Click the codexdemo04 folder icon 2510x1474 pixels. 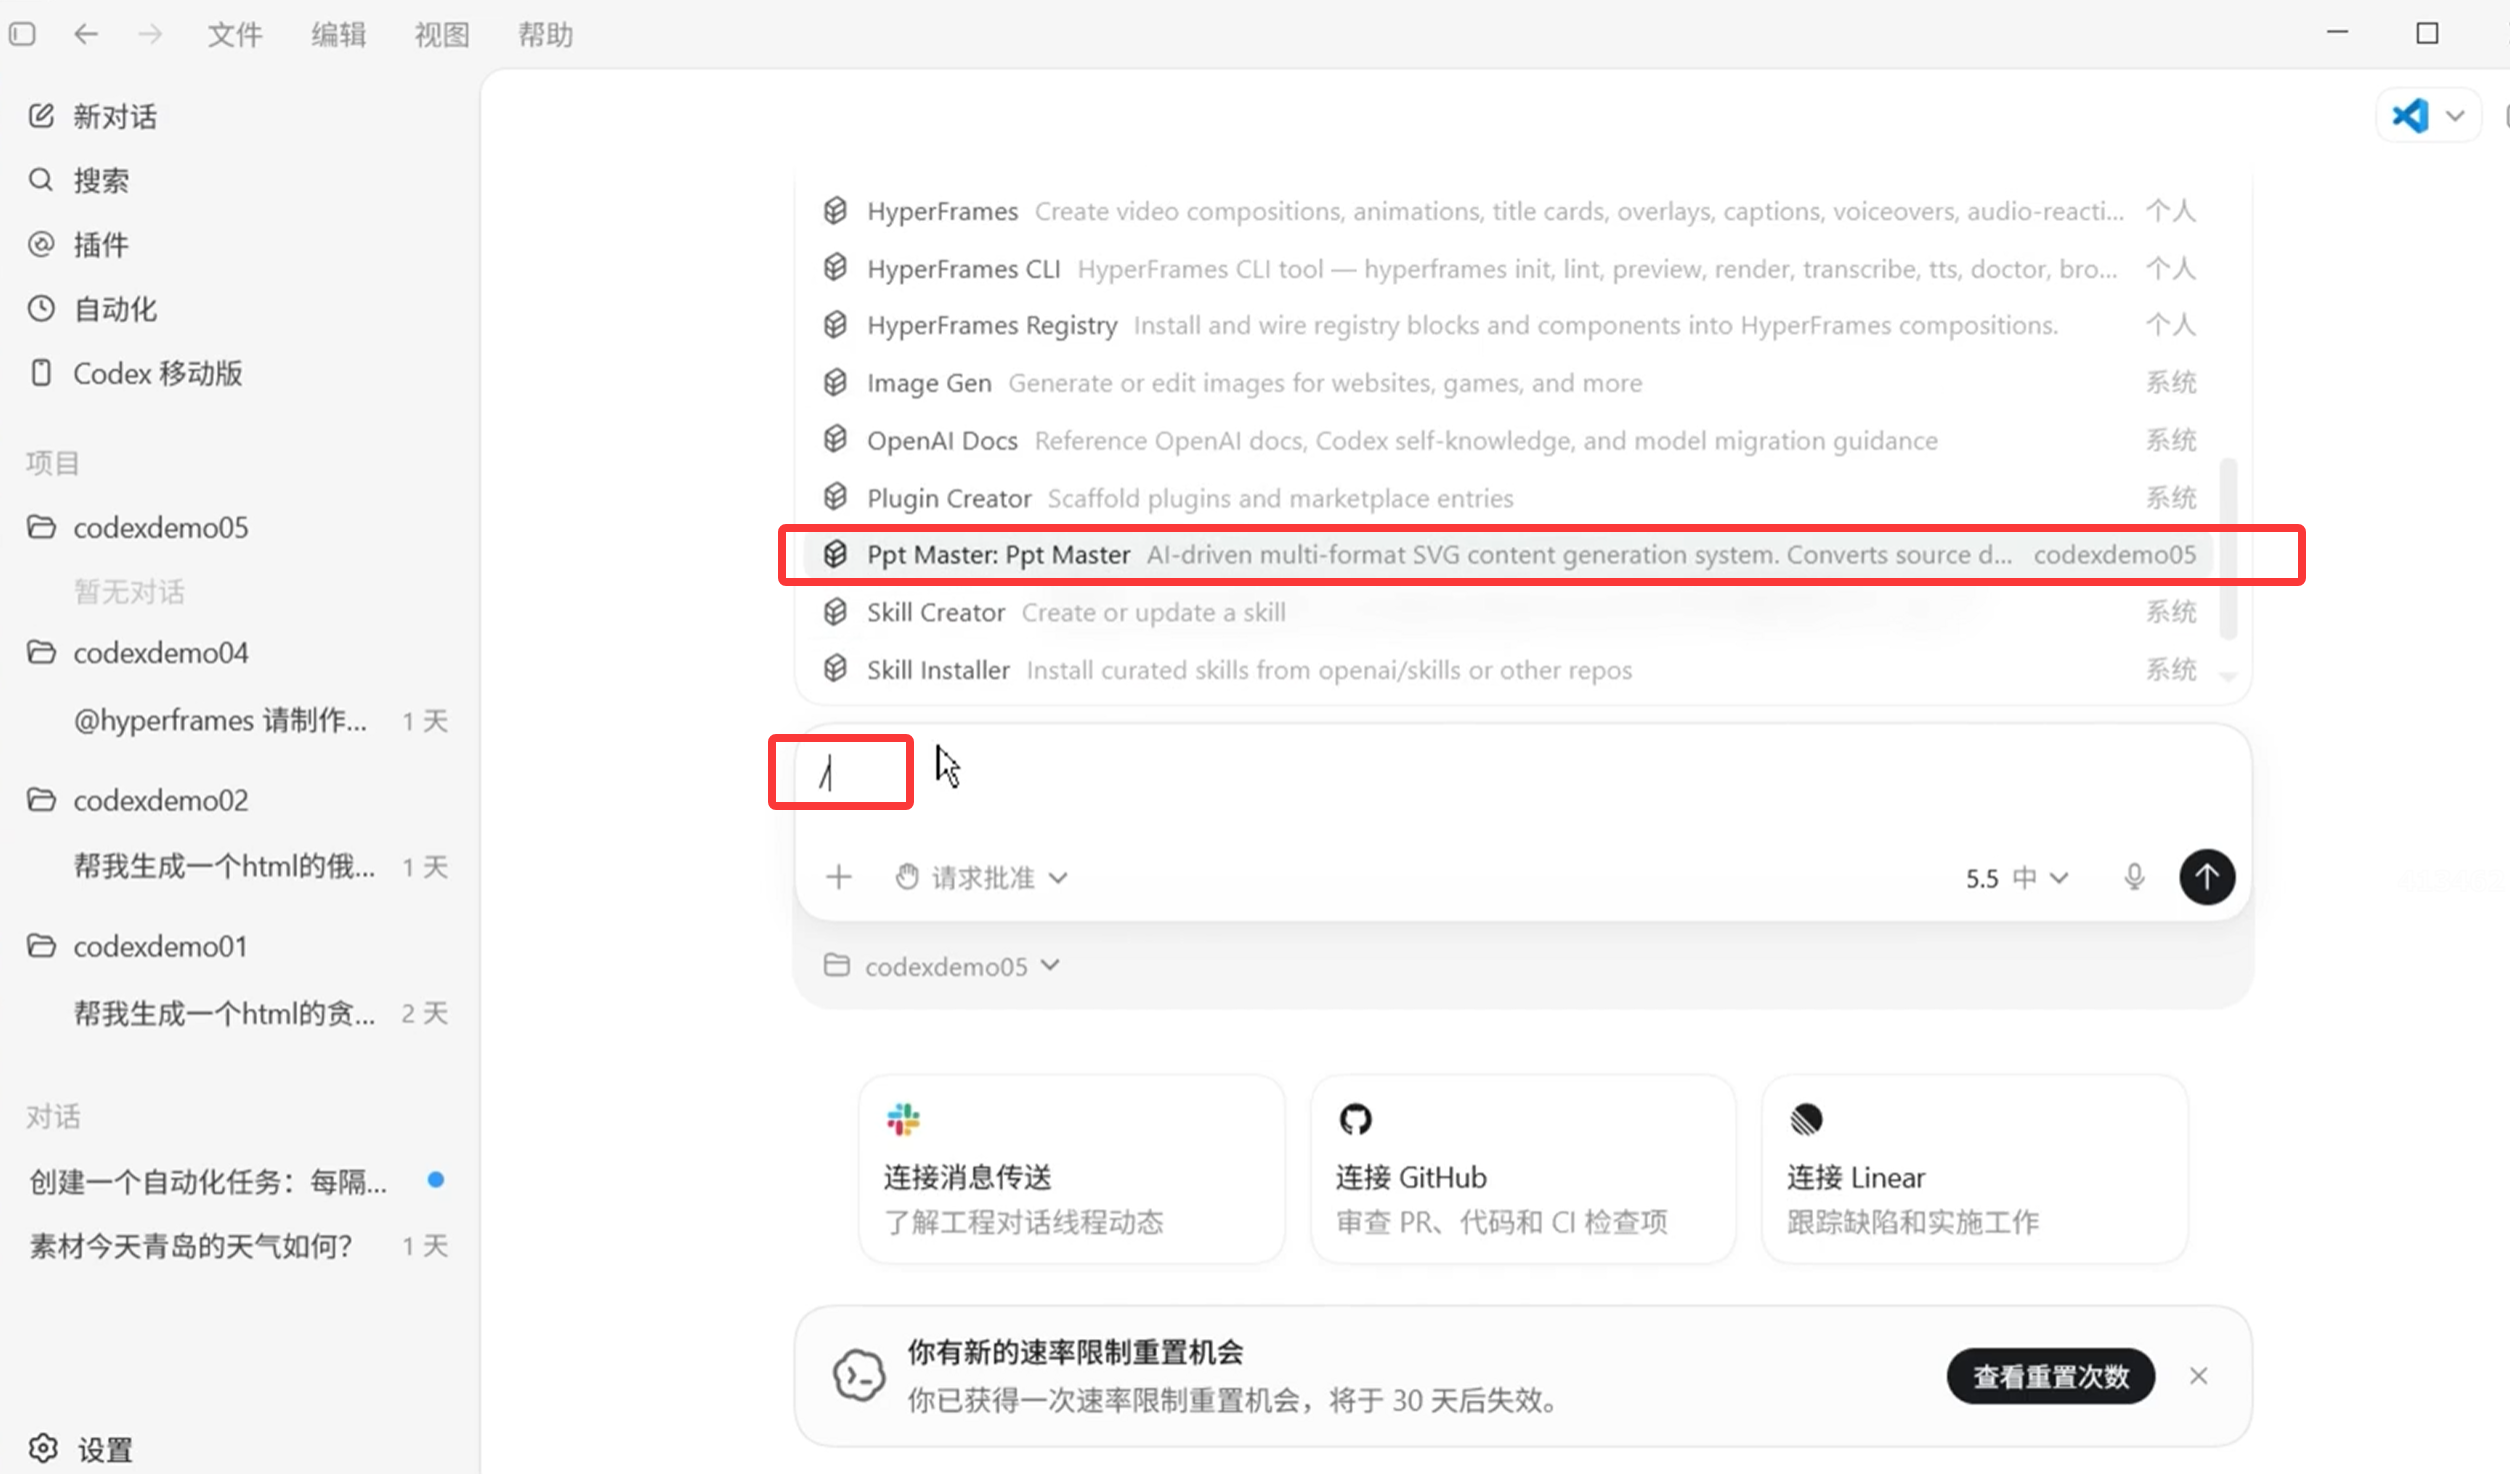click(41, 652)
